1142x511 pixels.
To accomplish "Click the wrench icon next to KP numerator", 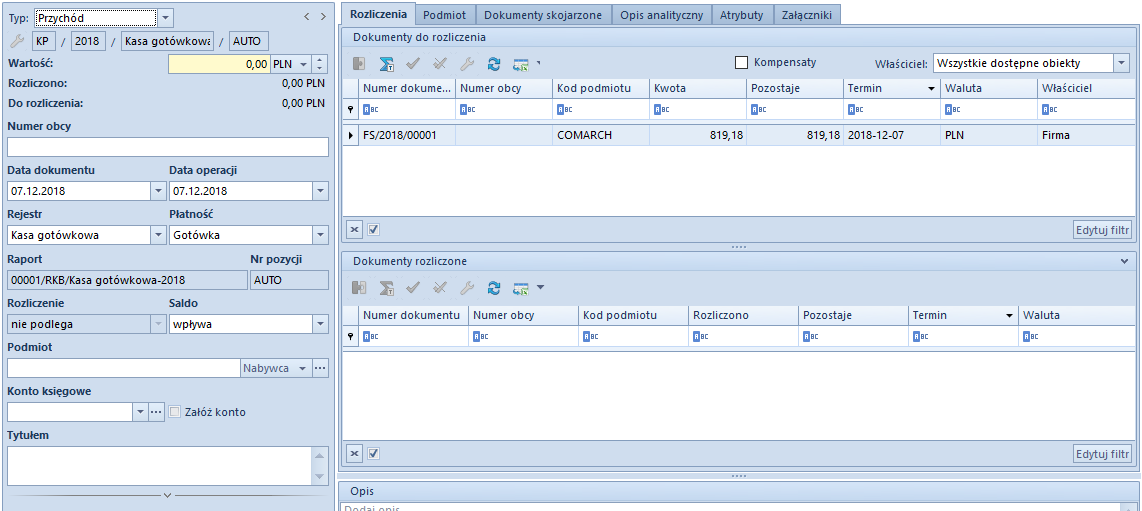I will point(16,41).
